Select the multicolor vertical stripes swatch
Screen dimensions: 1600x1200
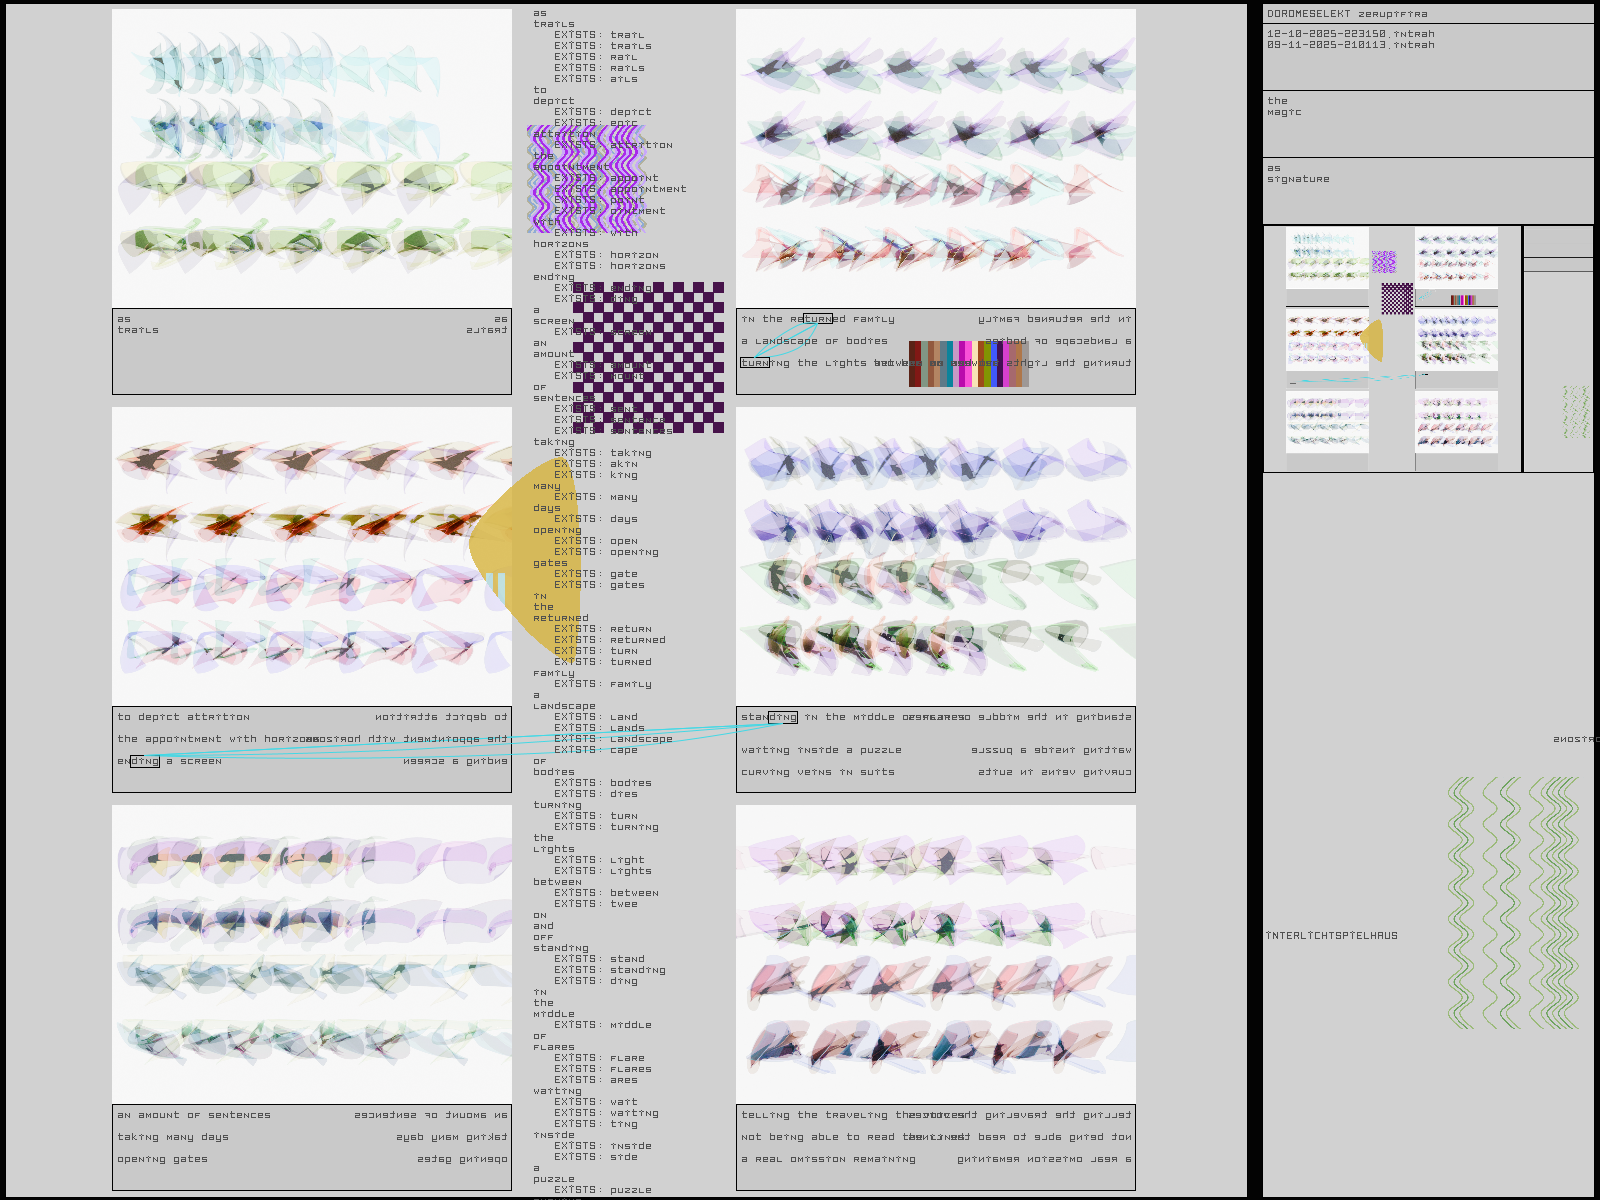[x=968, y=364]
